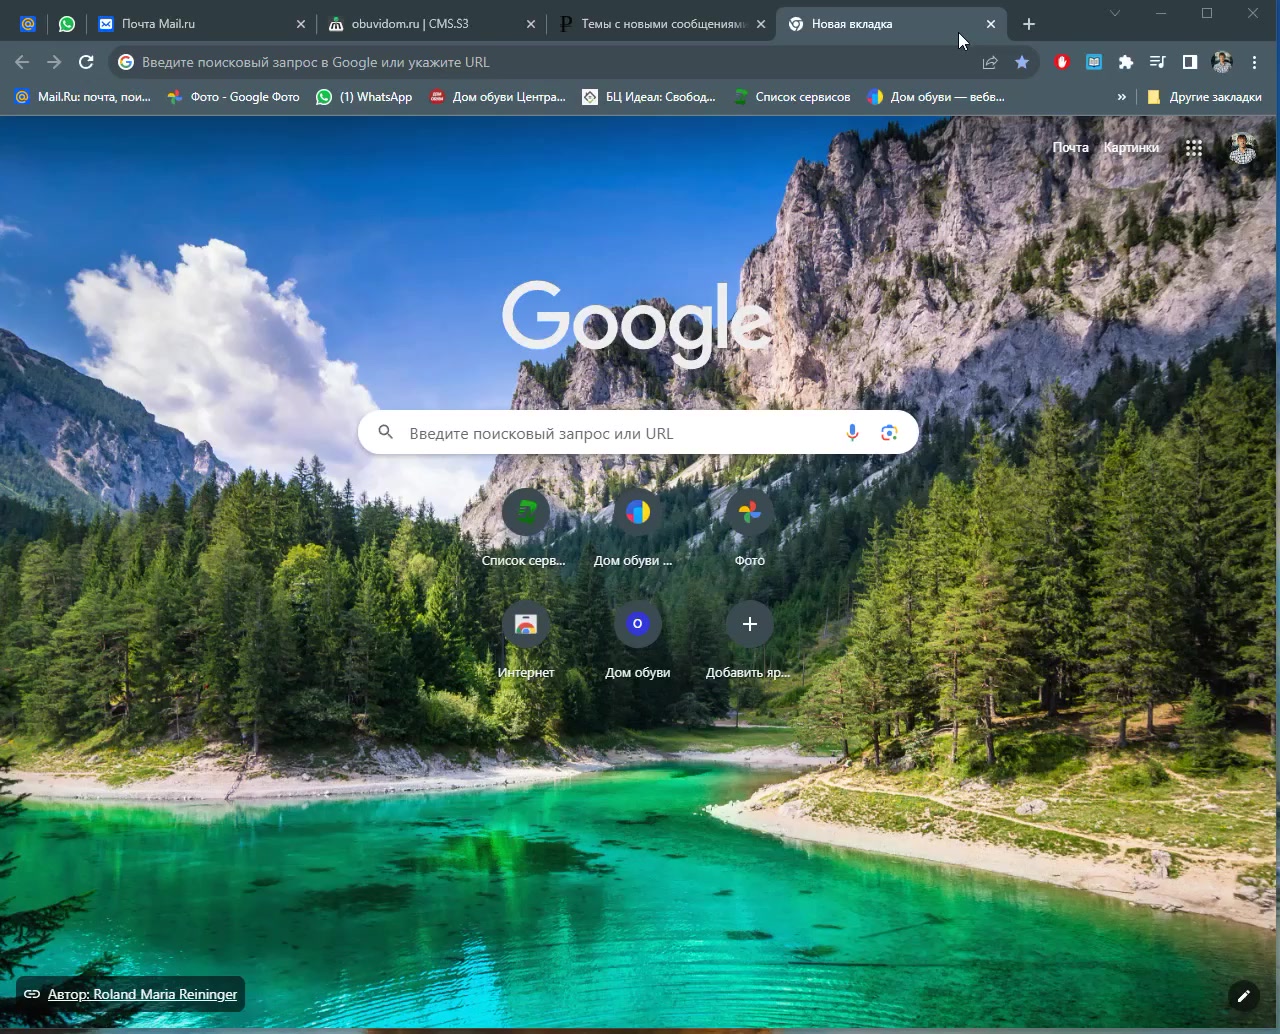Go forward to the next page
1280x1034 pixels.
[x=54, y=62]
